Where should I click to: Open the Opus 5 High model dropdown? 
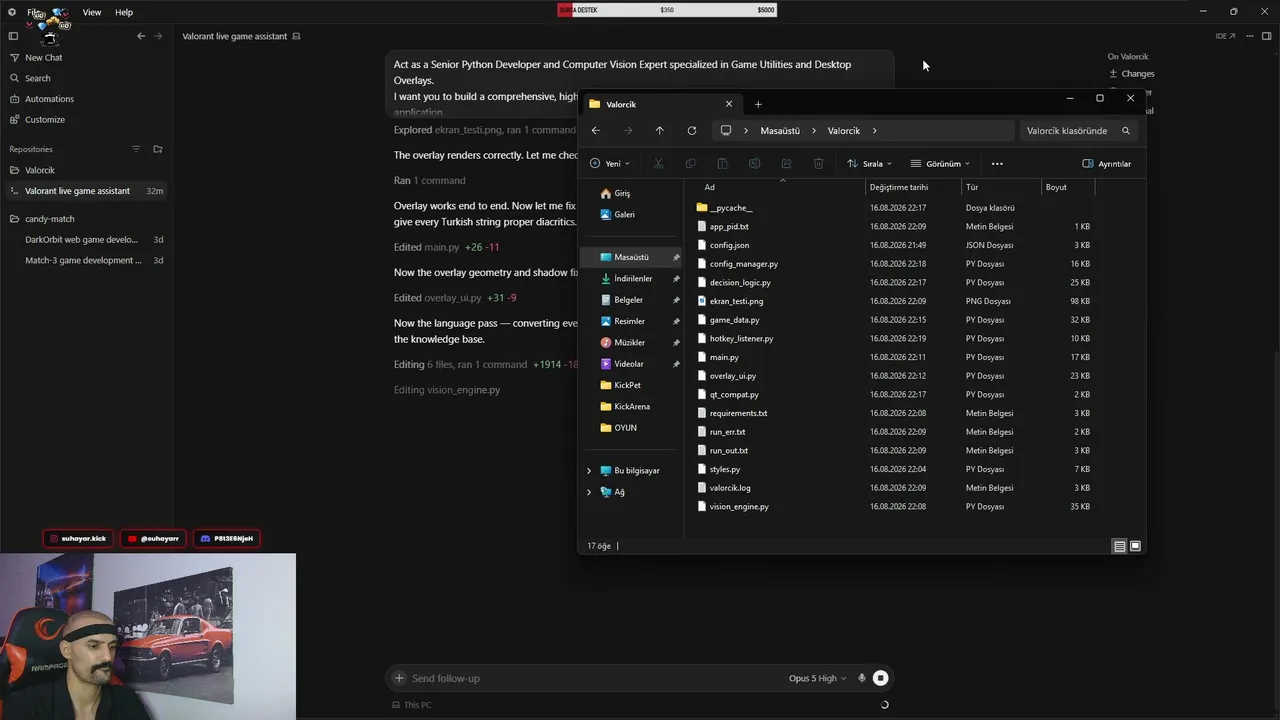tap(817, 678)
